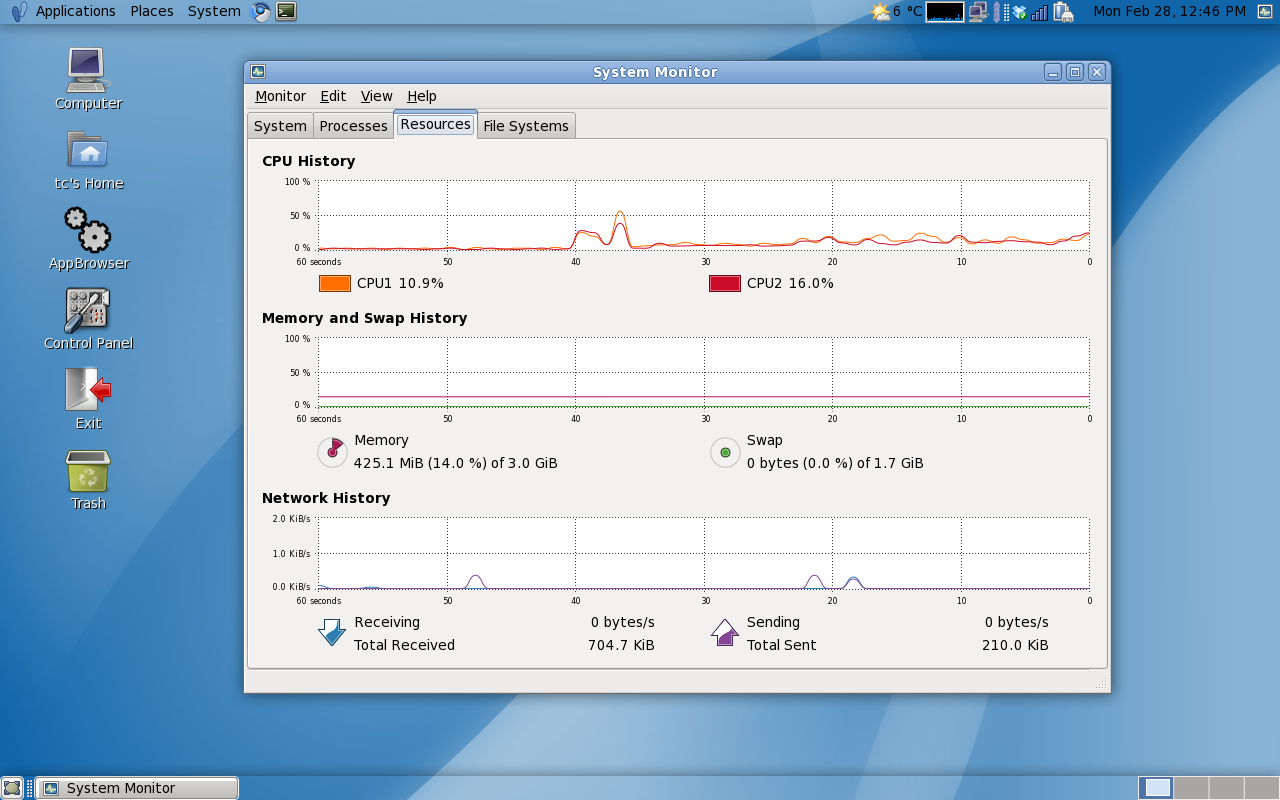Screen dimensions: 1280x800
Task: Open the terminal launcher in the top panel
Action: 286,12
